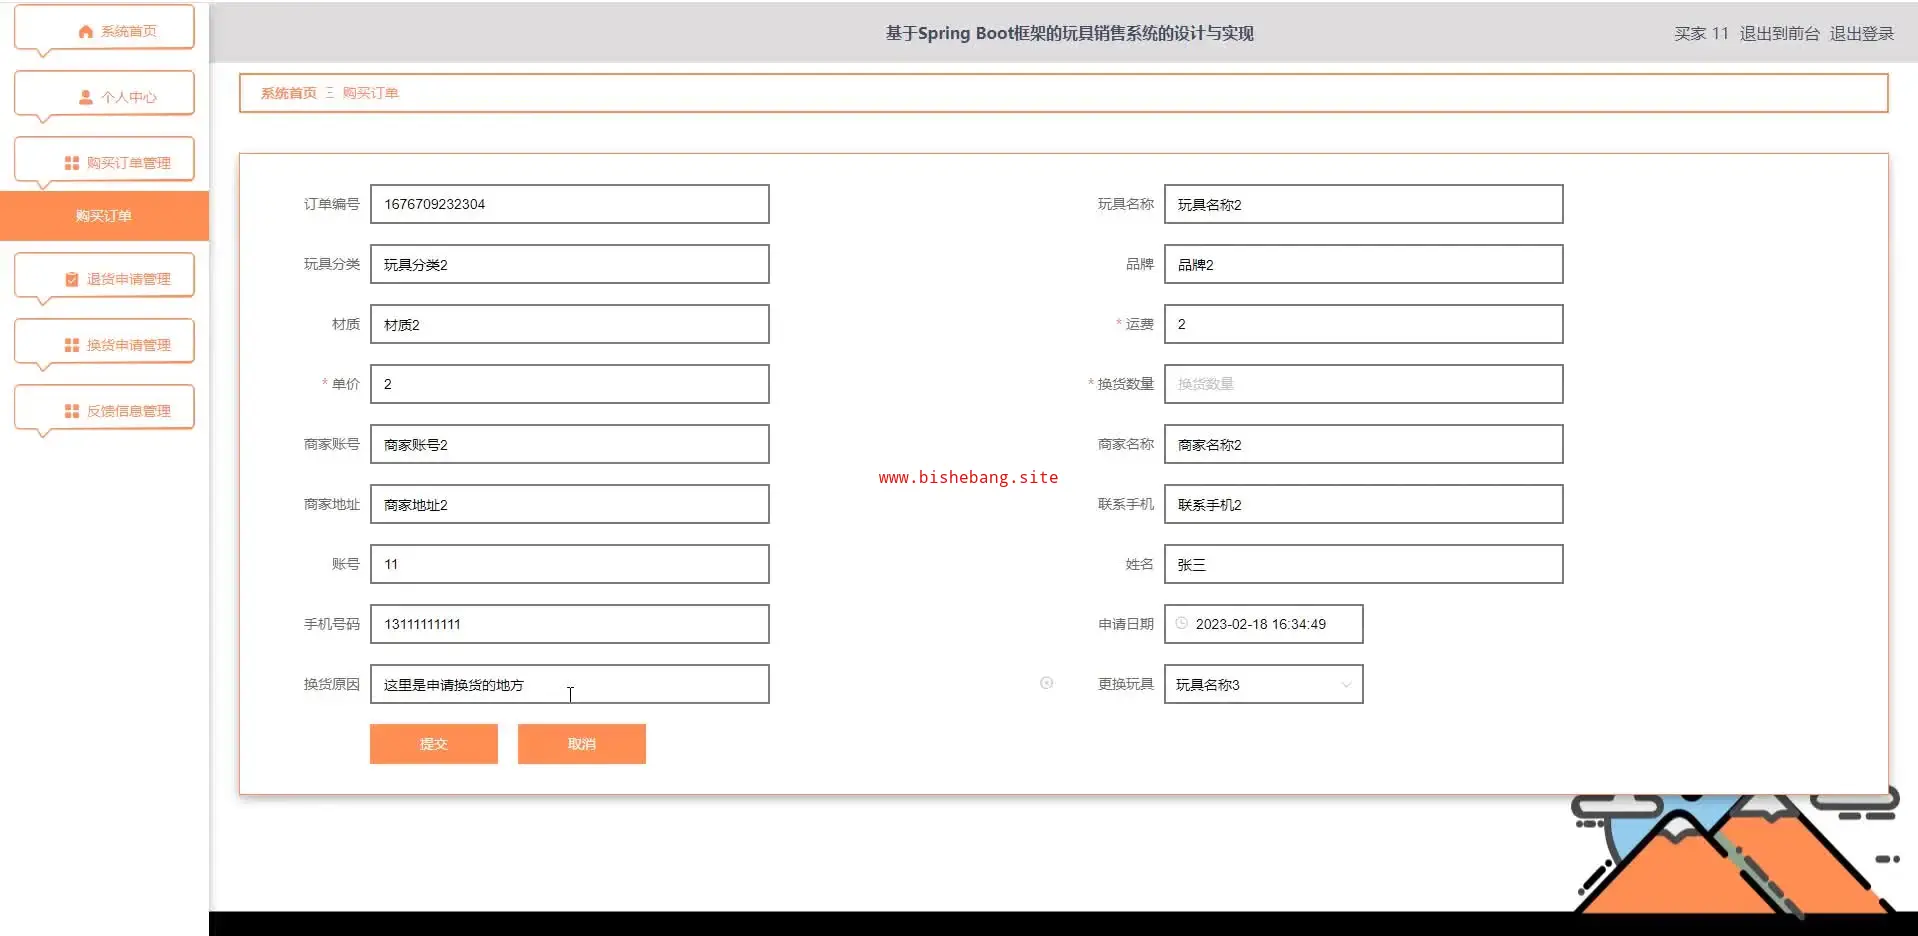
Task: Go to 系统首页 via breadcrumb
Action: [289, 93]
